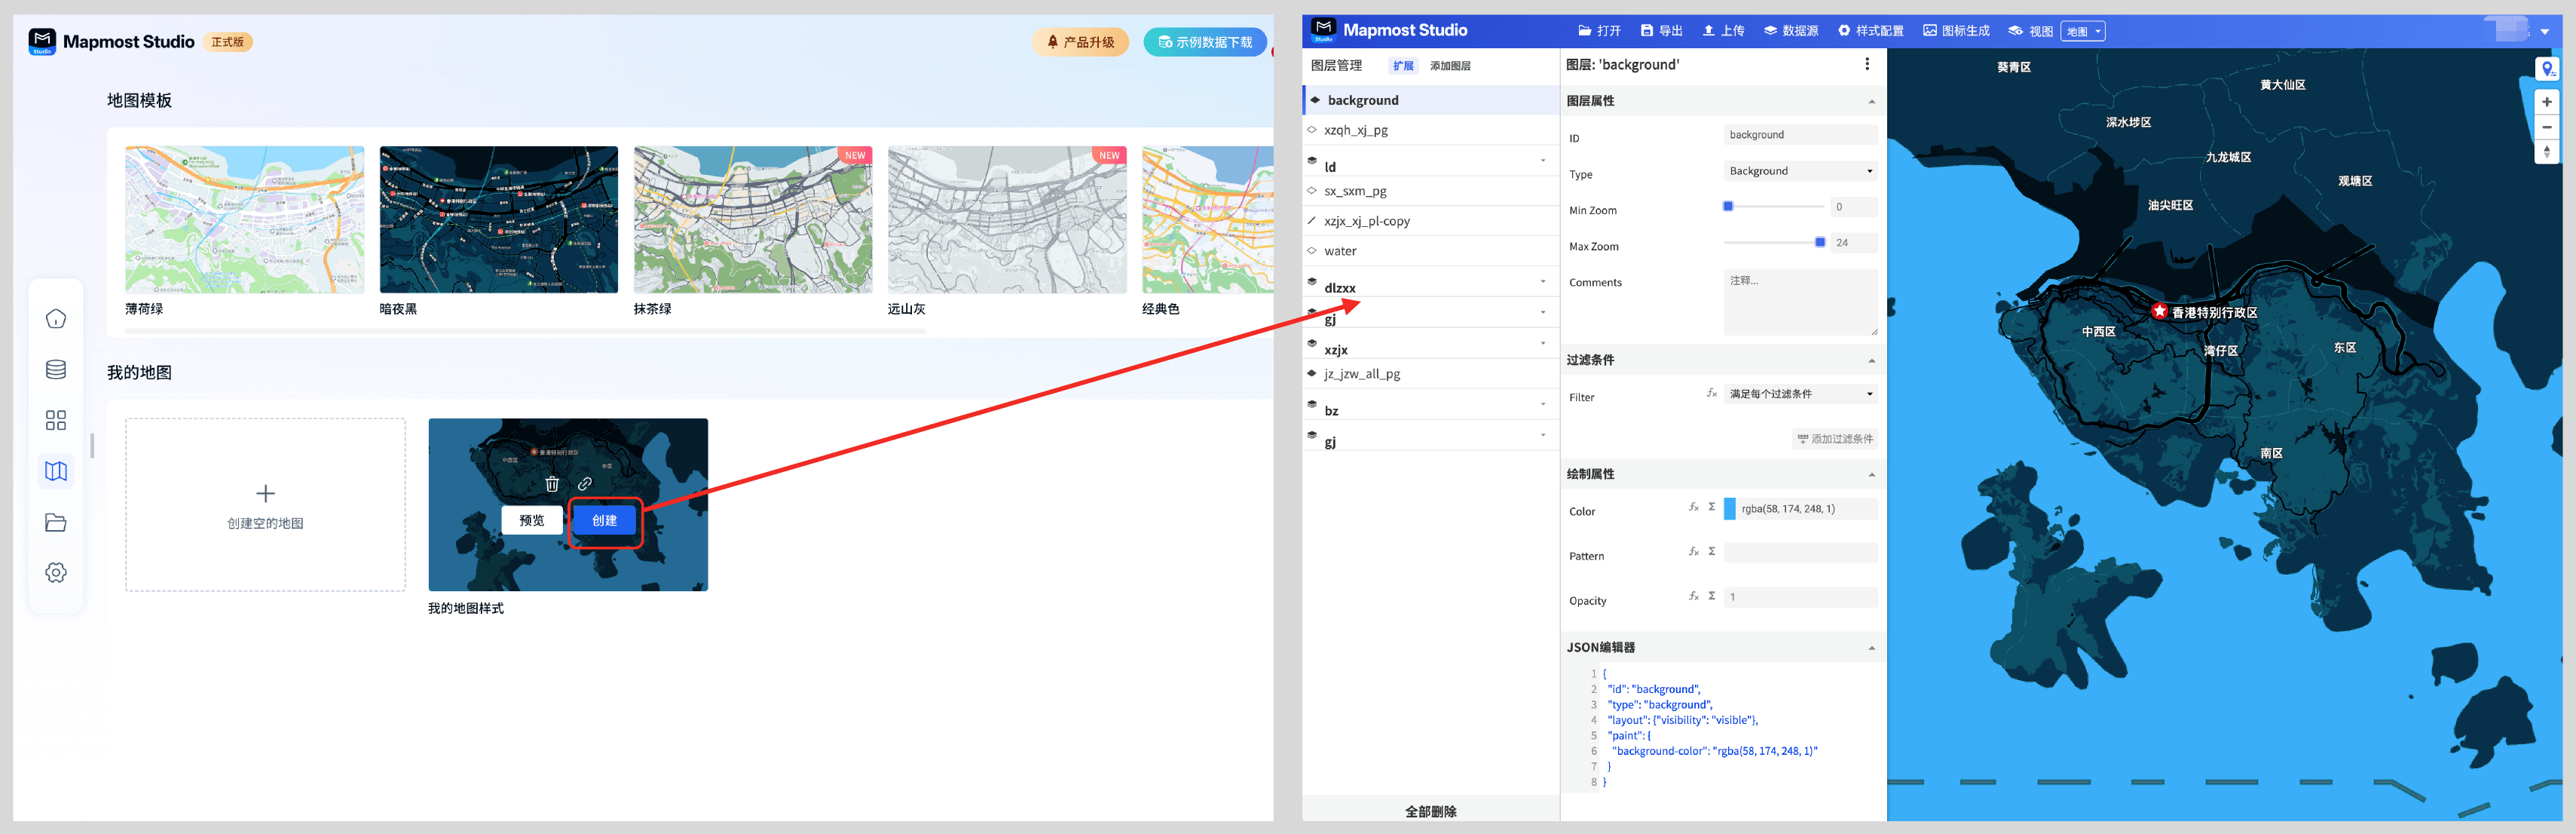Click the database icon in sidebar

56,370
